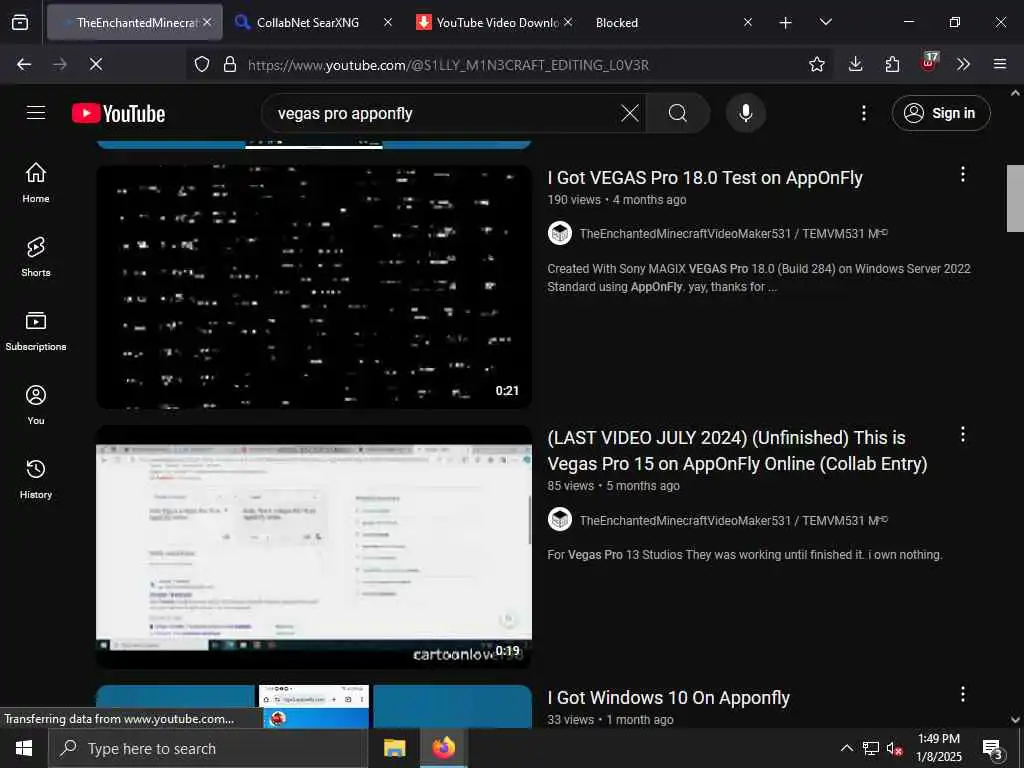The width and height of the screenshot is (1024, 768).
Task: Open tracking protection shield info
Action: tap(202, 64)
